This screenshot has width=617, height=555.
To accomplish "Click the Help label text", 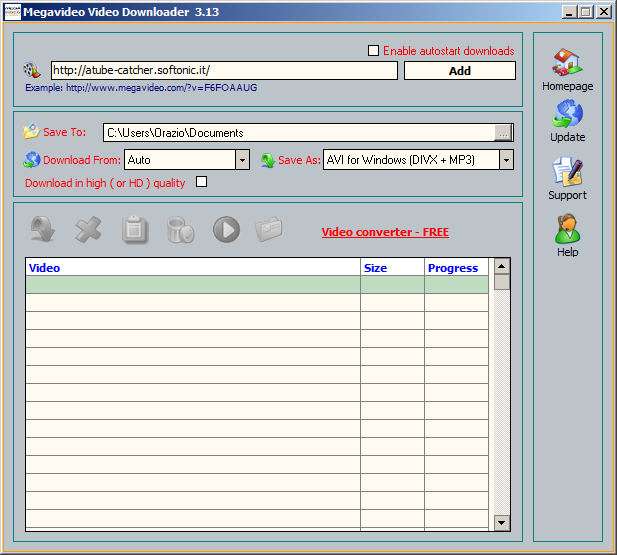I will tap(567, 252).
